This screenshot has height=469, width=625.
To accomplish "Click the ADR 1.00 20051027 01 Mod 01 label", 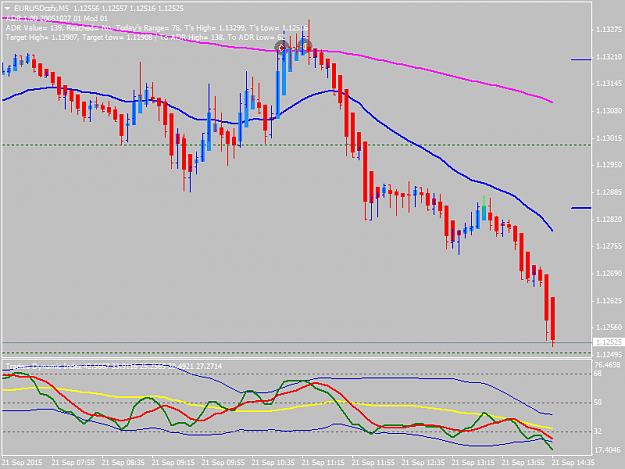I will coord(57,18).
